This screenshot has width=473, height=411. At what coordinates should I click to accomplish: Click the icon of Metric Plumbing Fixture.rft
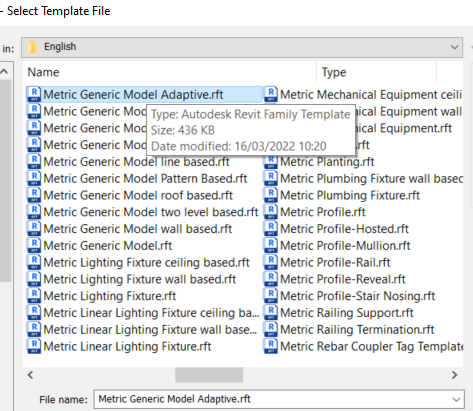(x=271, y=195)
